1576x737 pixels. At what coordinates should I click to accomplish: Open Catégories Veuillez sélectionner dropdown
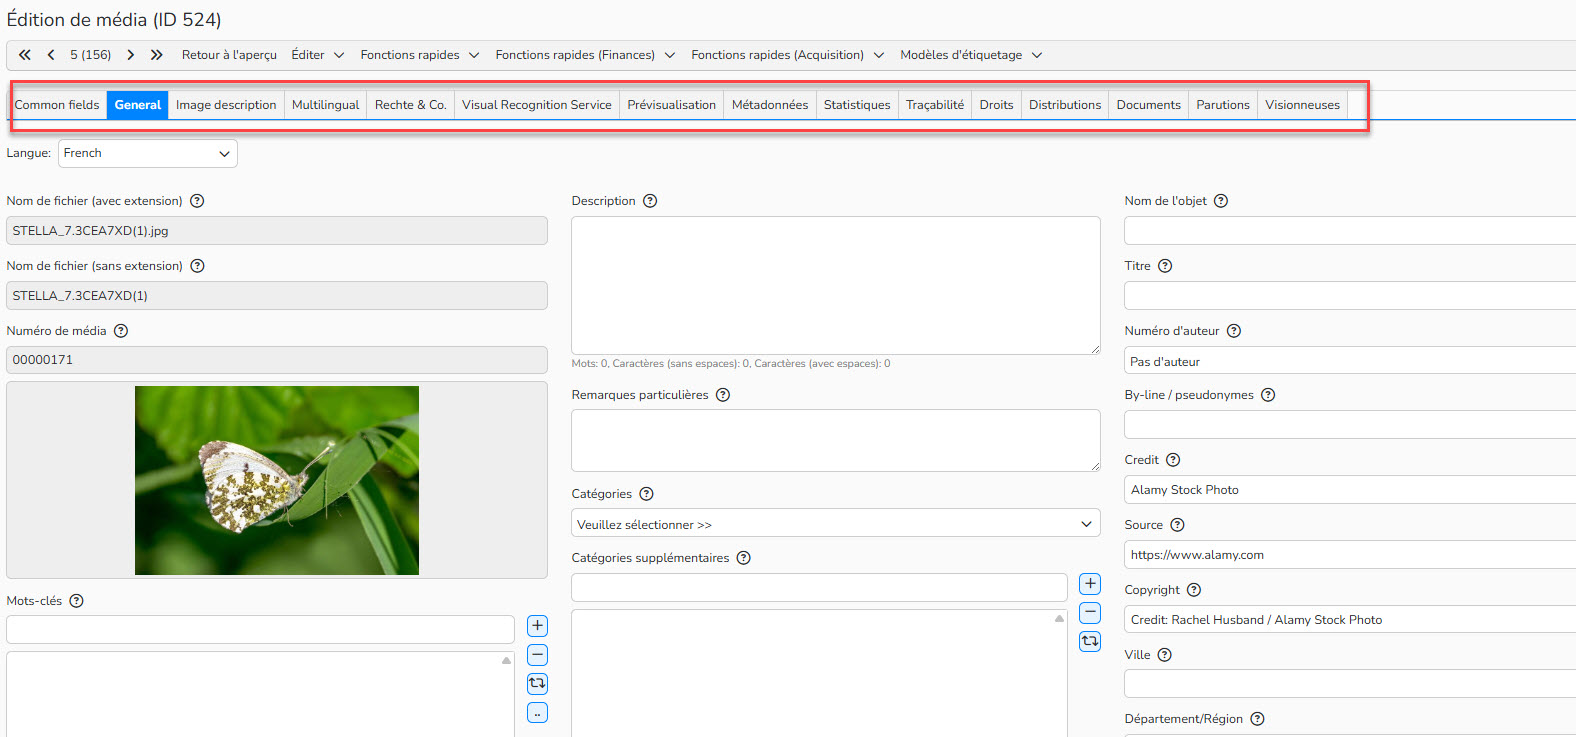[835, 524]
